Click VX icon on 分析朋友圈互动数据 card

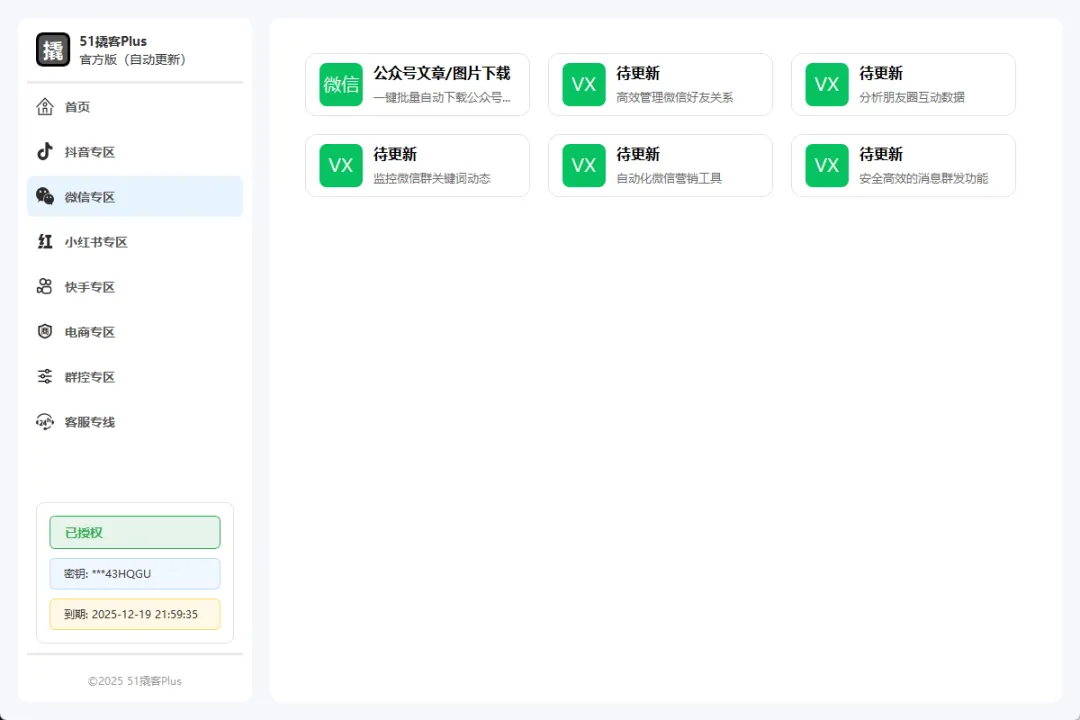(827, 85)
